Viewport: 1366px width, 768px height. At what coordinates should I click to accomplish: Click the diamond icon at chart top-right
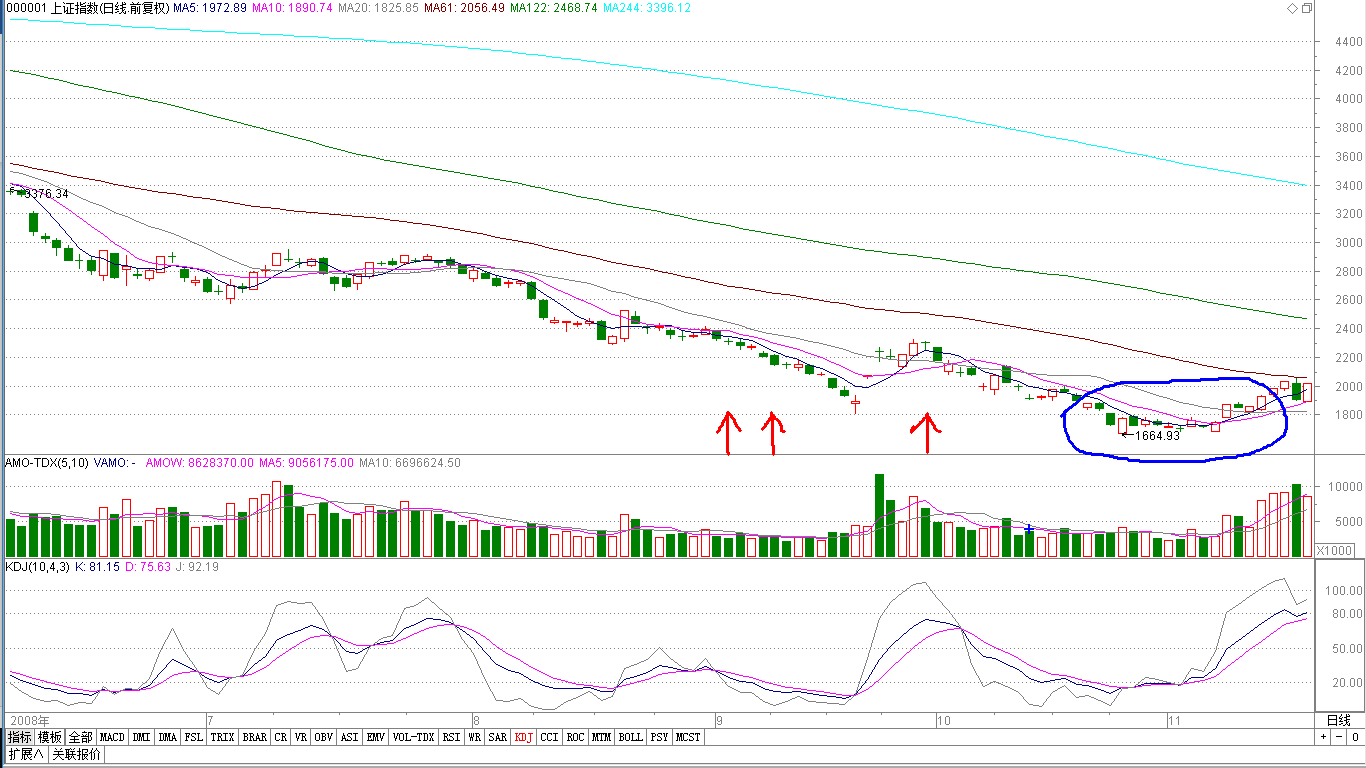pyautogui.click(x=1290, y=8)
